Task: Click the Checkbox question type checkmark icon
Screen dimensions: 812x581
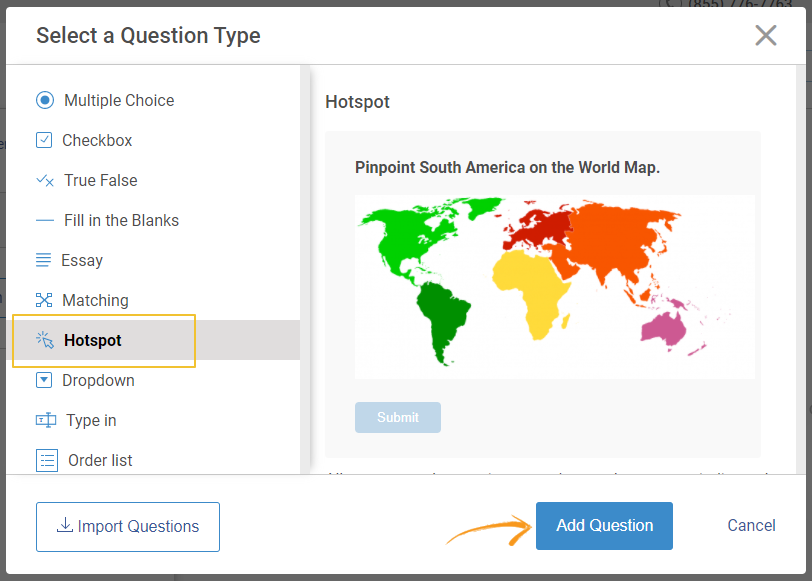Action: 44,140
